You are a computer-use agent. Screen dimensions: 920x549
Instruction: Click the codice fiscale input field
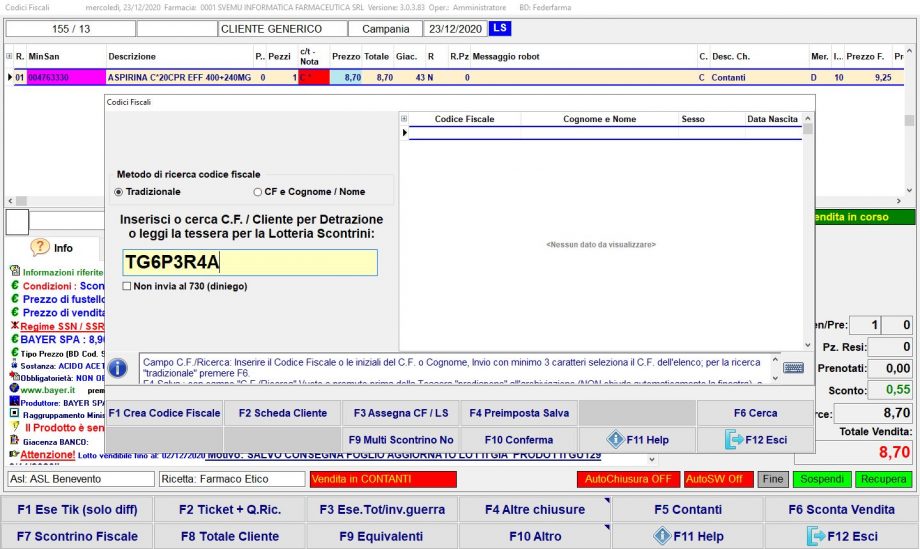click(x=250, y=263)
